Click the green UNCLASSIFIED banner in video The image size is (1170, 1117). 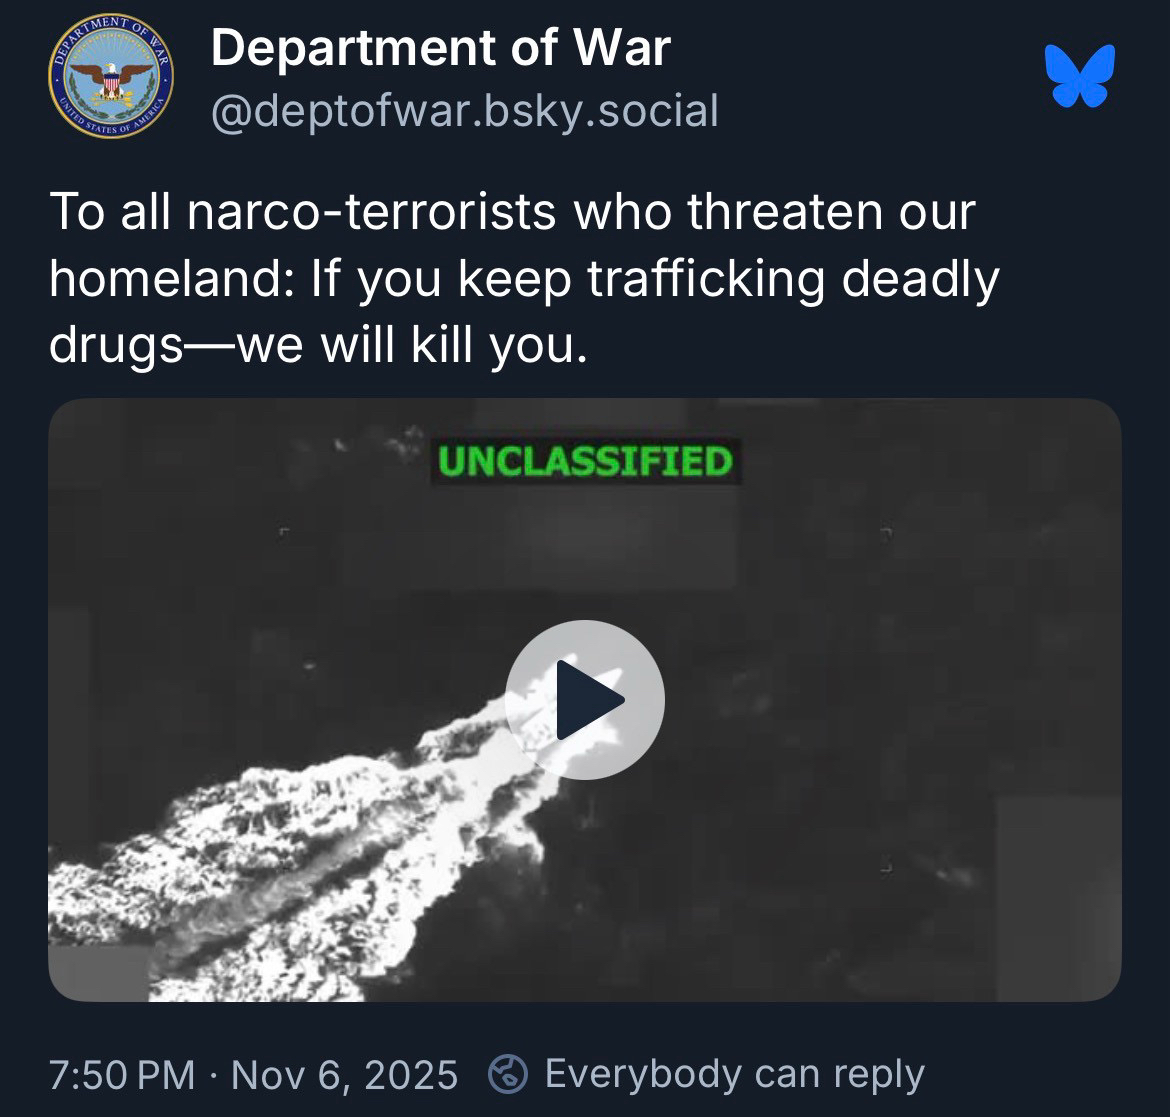[586, 461]
